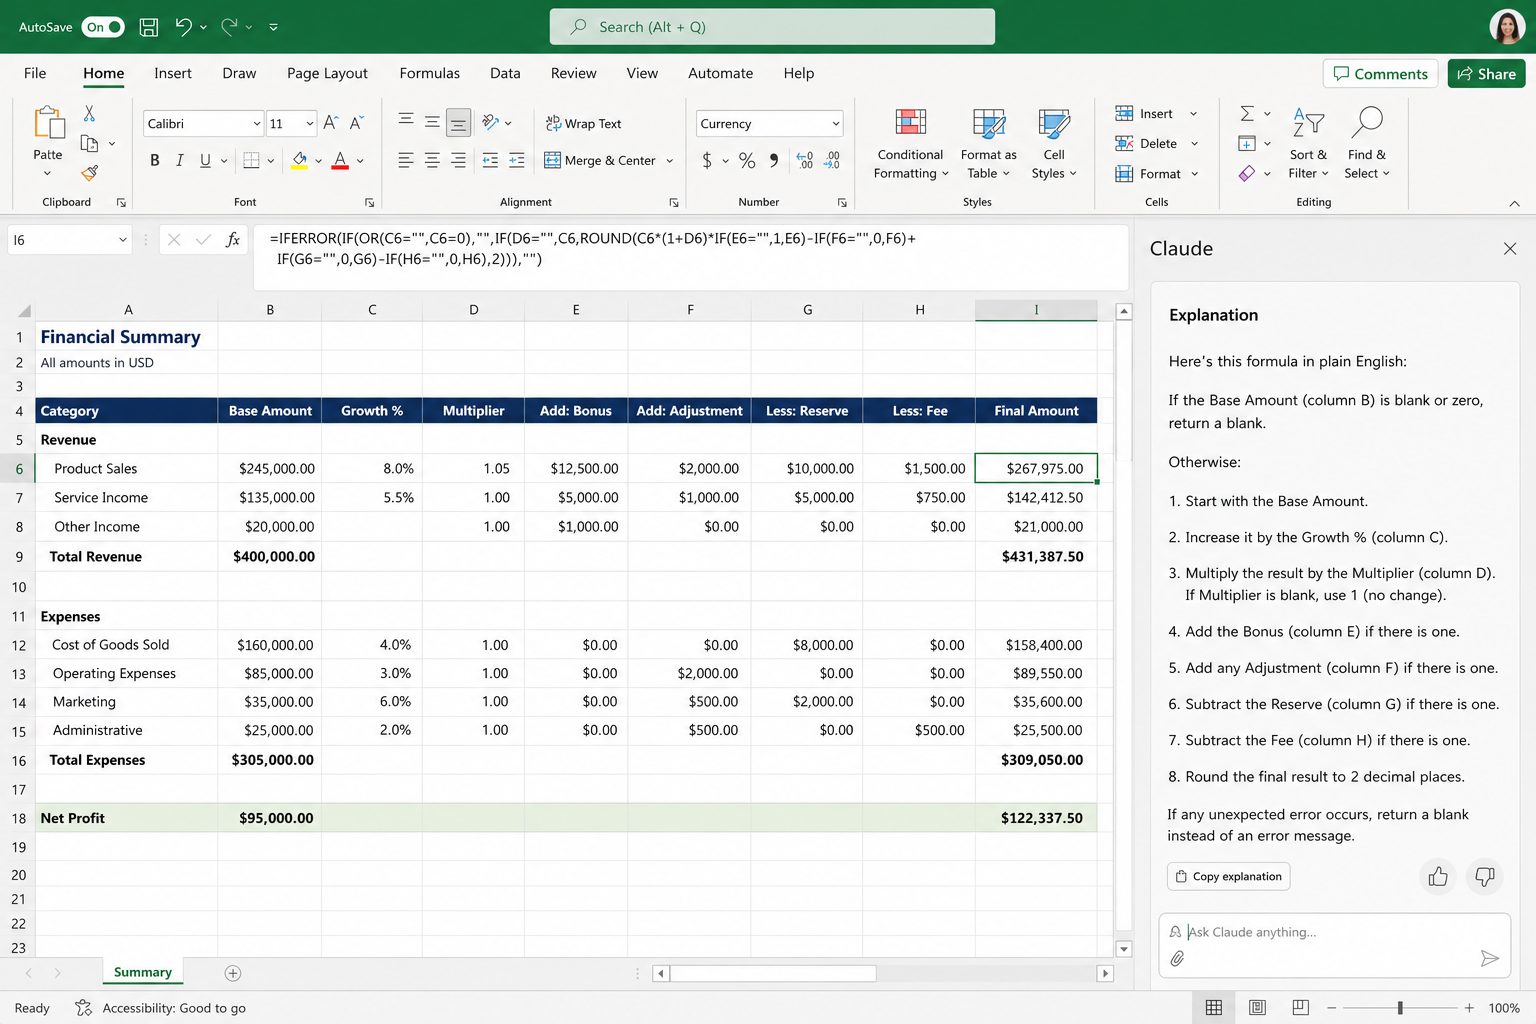
Task: Toggle AutoSave switch off
Action: pos(103,27)
